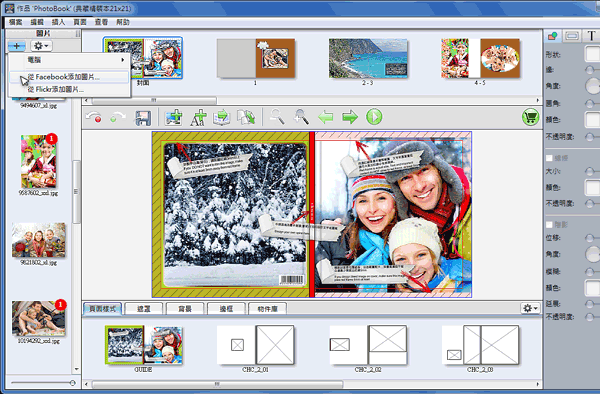This screenshot has height=394, width=600.
Task: Pick the CHC_2_01 layout thumbnail
Action: click(256, 345)
